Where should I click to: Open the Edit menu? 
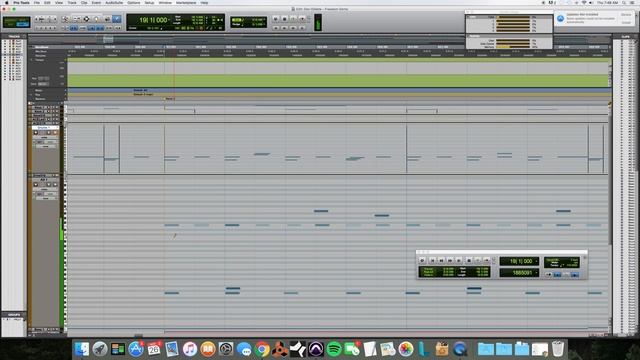(x=47, y=2)
